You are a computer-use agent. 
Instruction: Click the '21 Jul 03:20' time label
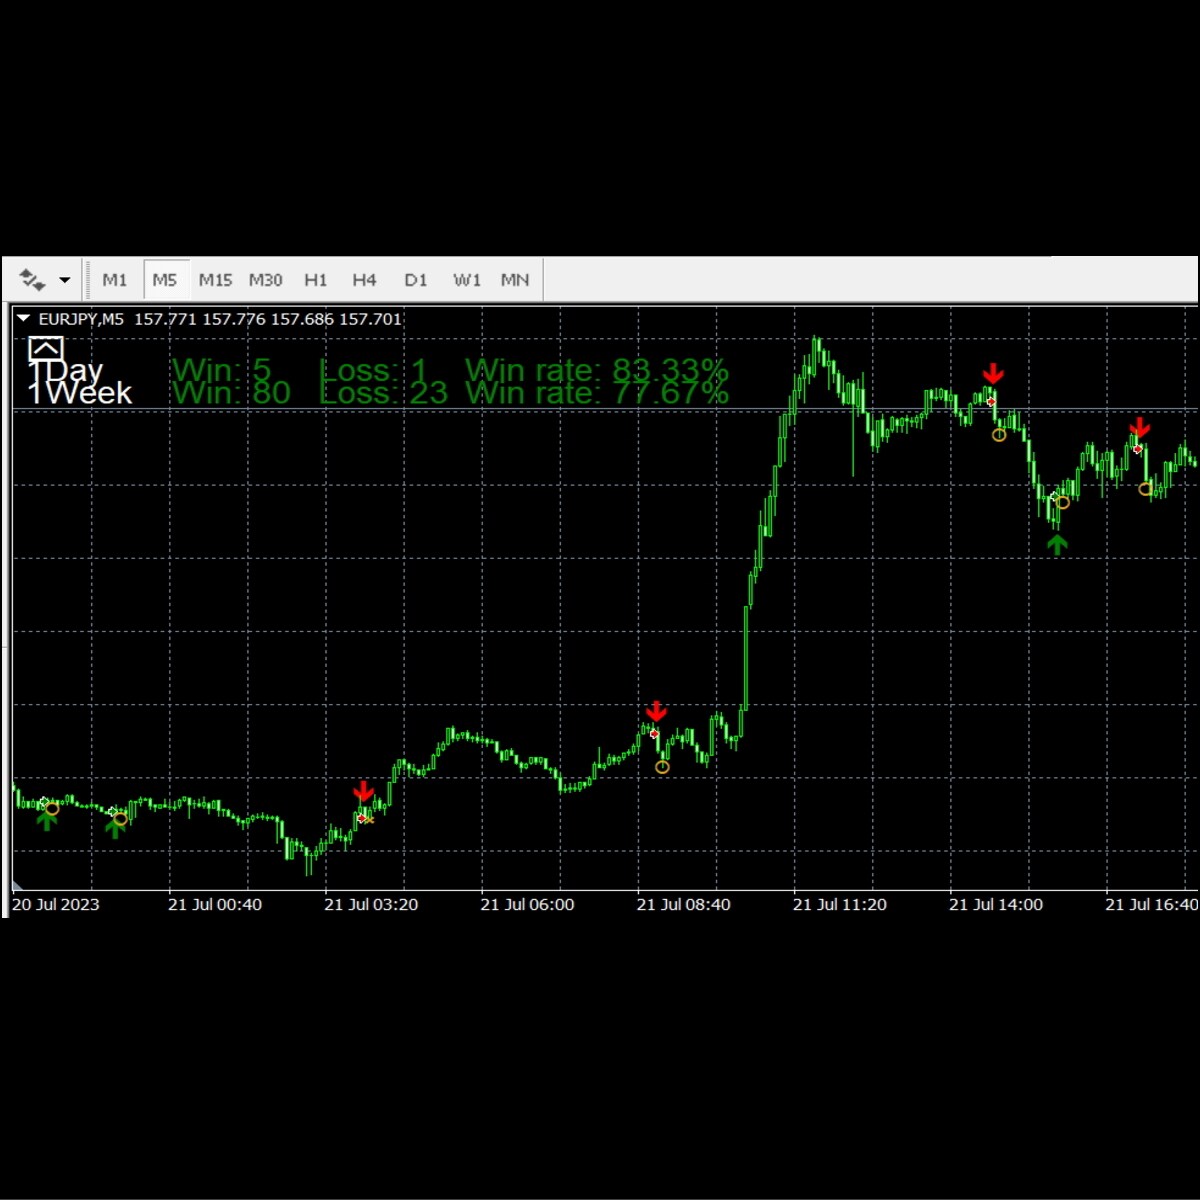coord(371,904)
